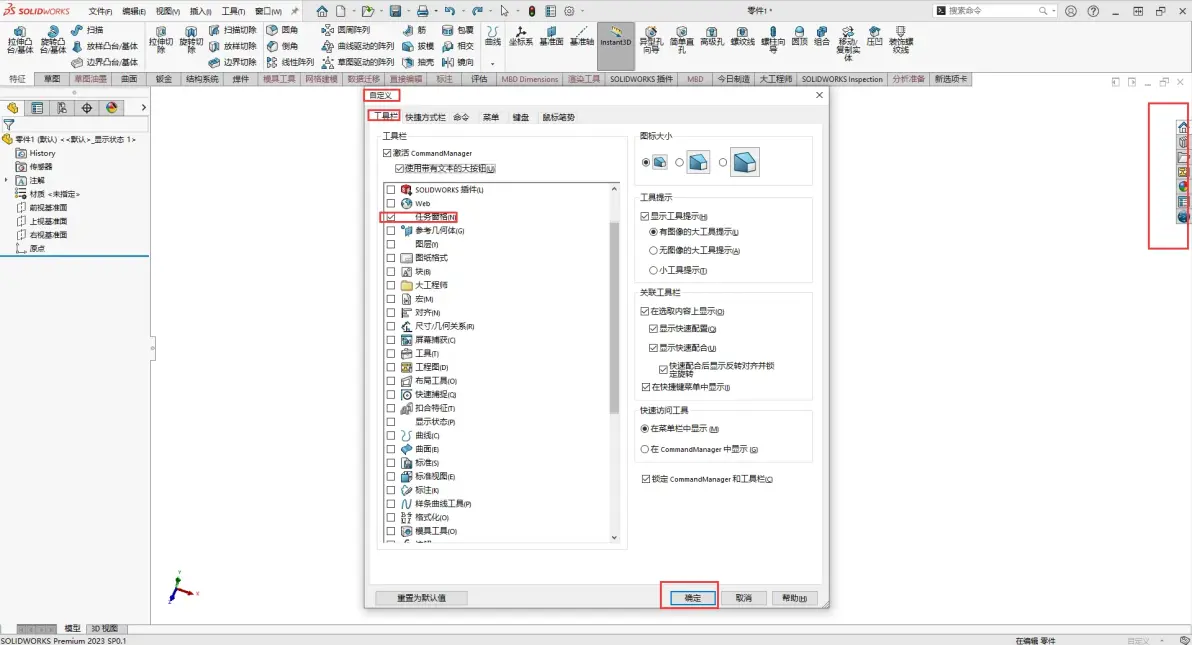Toggle 显示工具提示 checkbox
This screenshot has width=1192, height=645.
pyautogui.click(x=645, y=216)
